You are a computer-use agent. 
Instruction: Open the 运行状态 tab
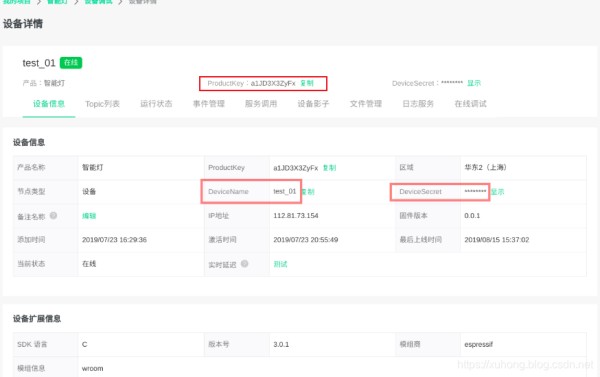[x=156, y=104]
